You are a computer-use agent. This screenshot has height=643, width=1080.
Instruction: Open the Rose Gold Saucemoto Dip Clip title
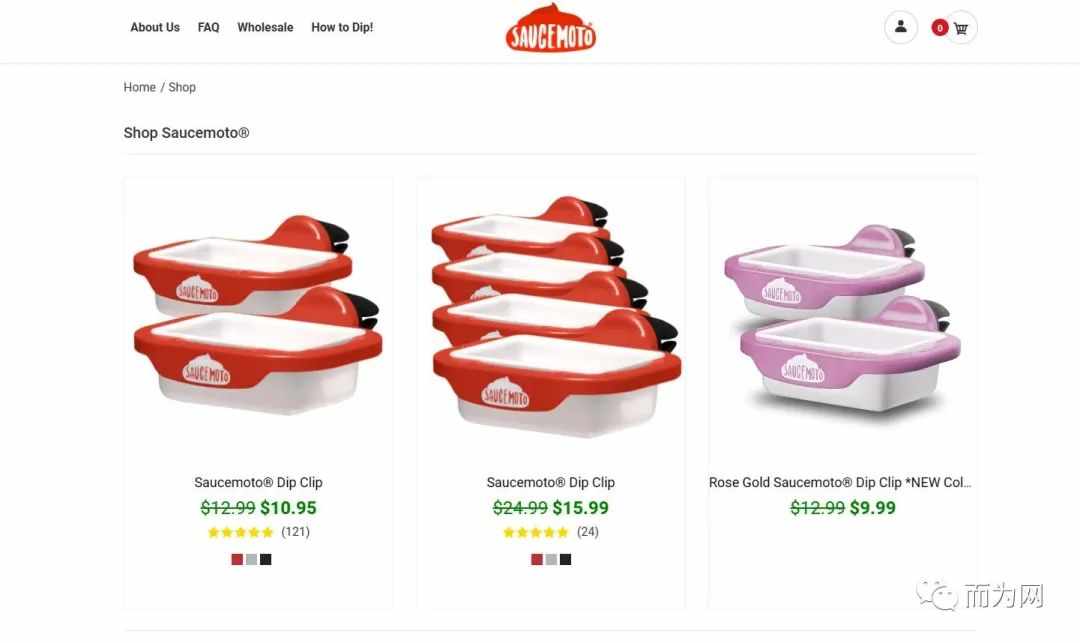[840, 483]
